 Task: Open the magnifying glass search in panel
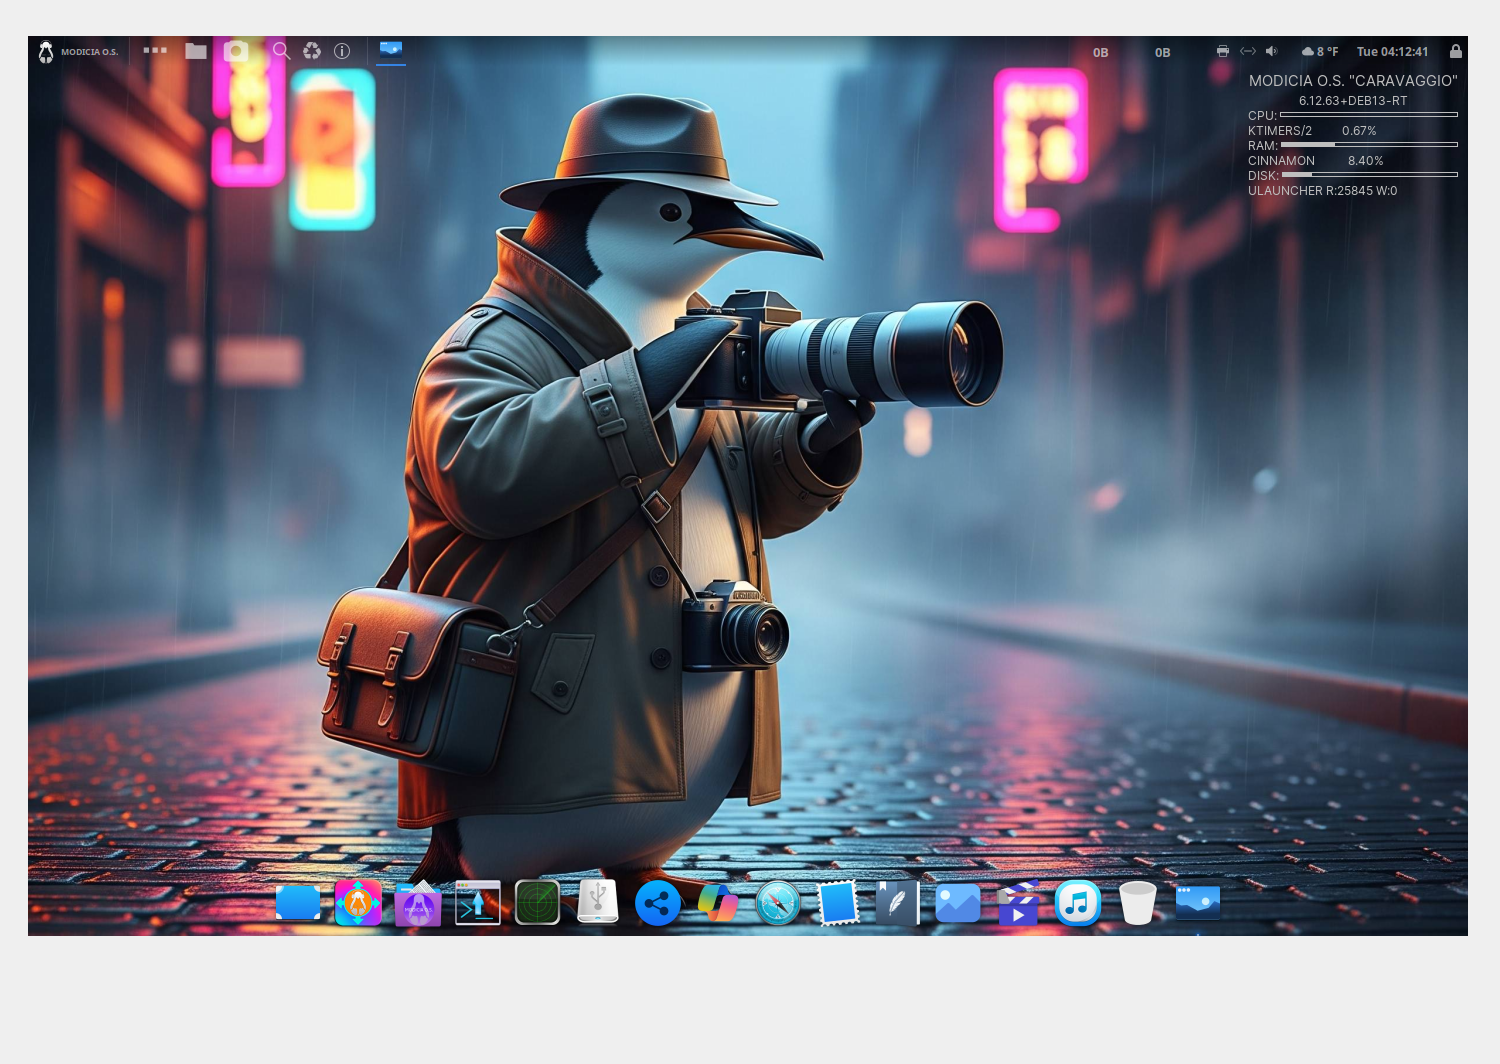tap(282, 51)
